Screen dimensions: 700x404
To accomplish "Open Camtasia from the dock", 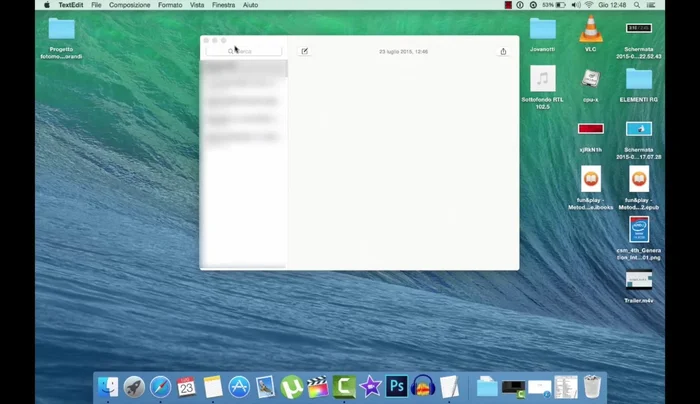I will coord(344,387).
